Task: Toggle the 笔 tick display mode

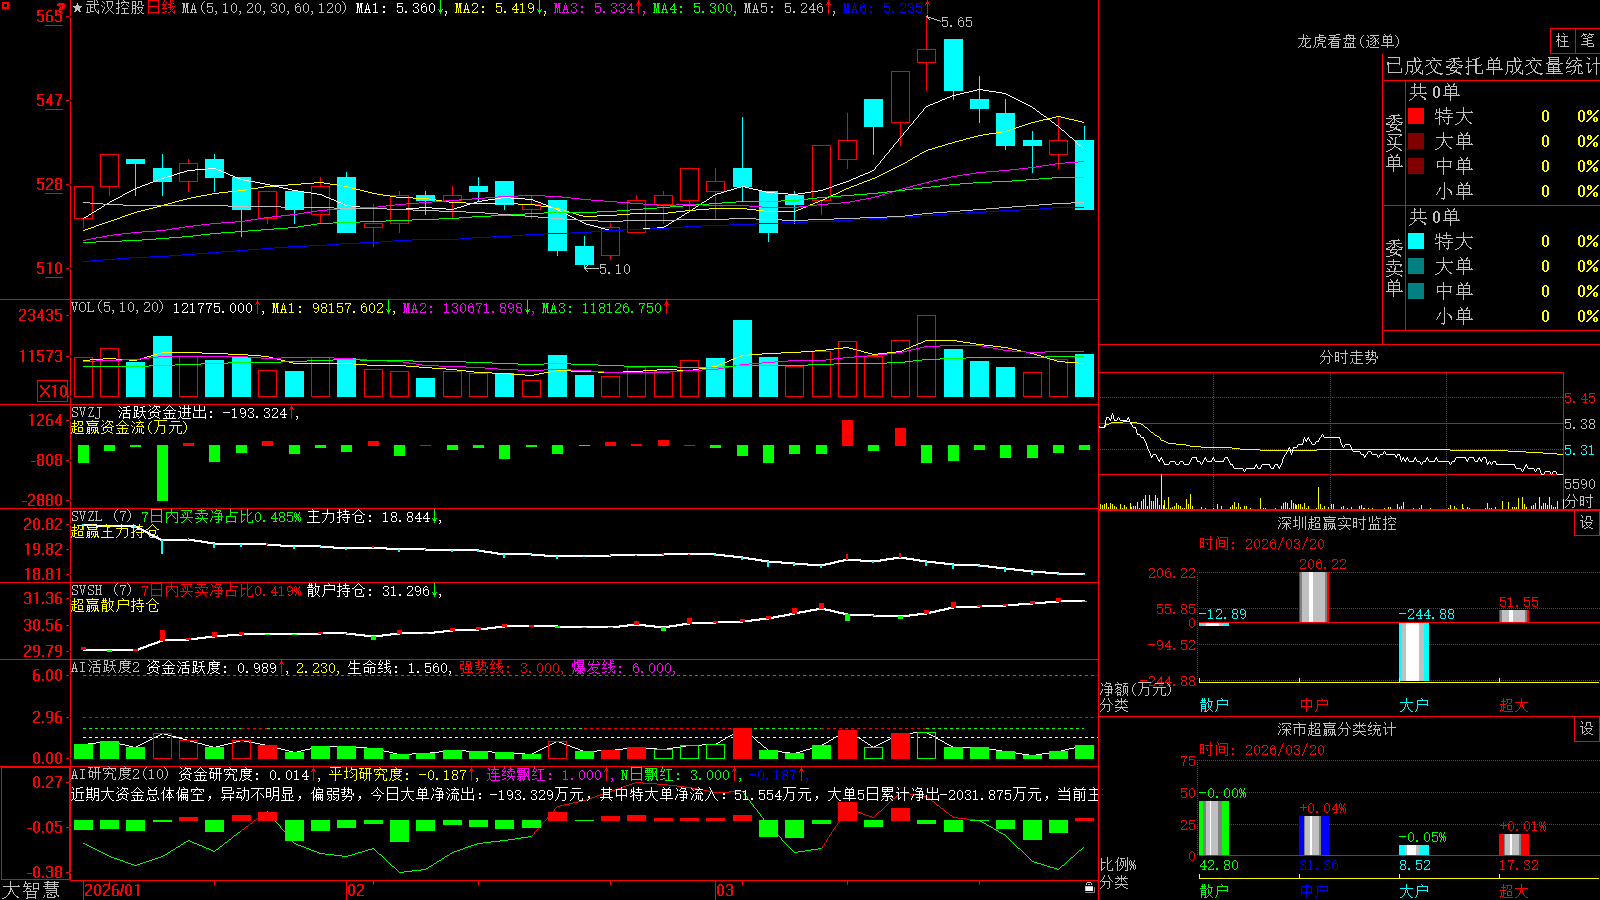Action: 1587,40
